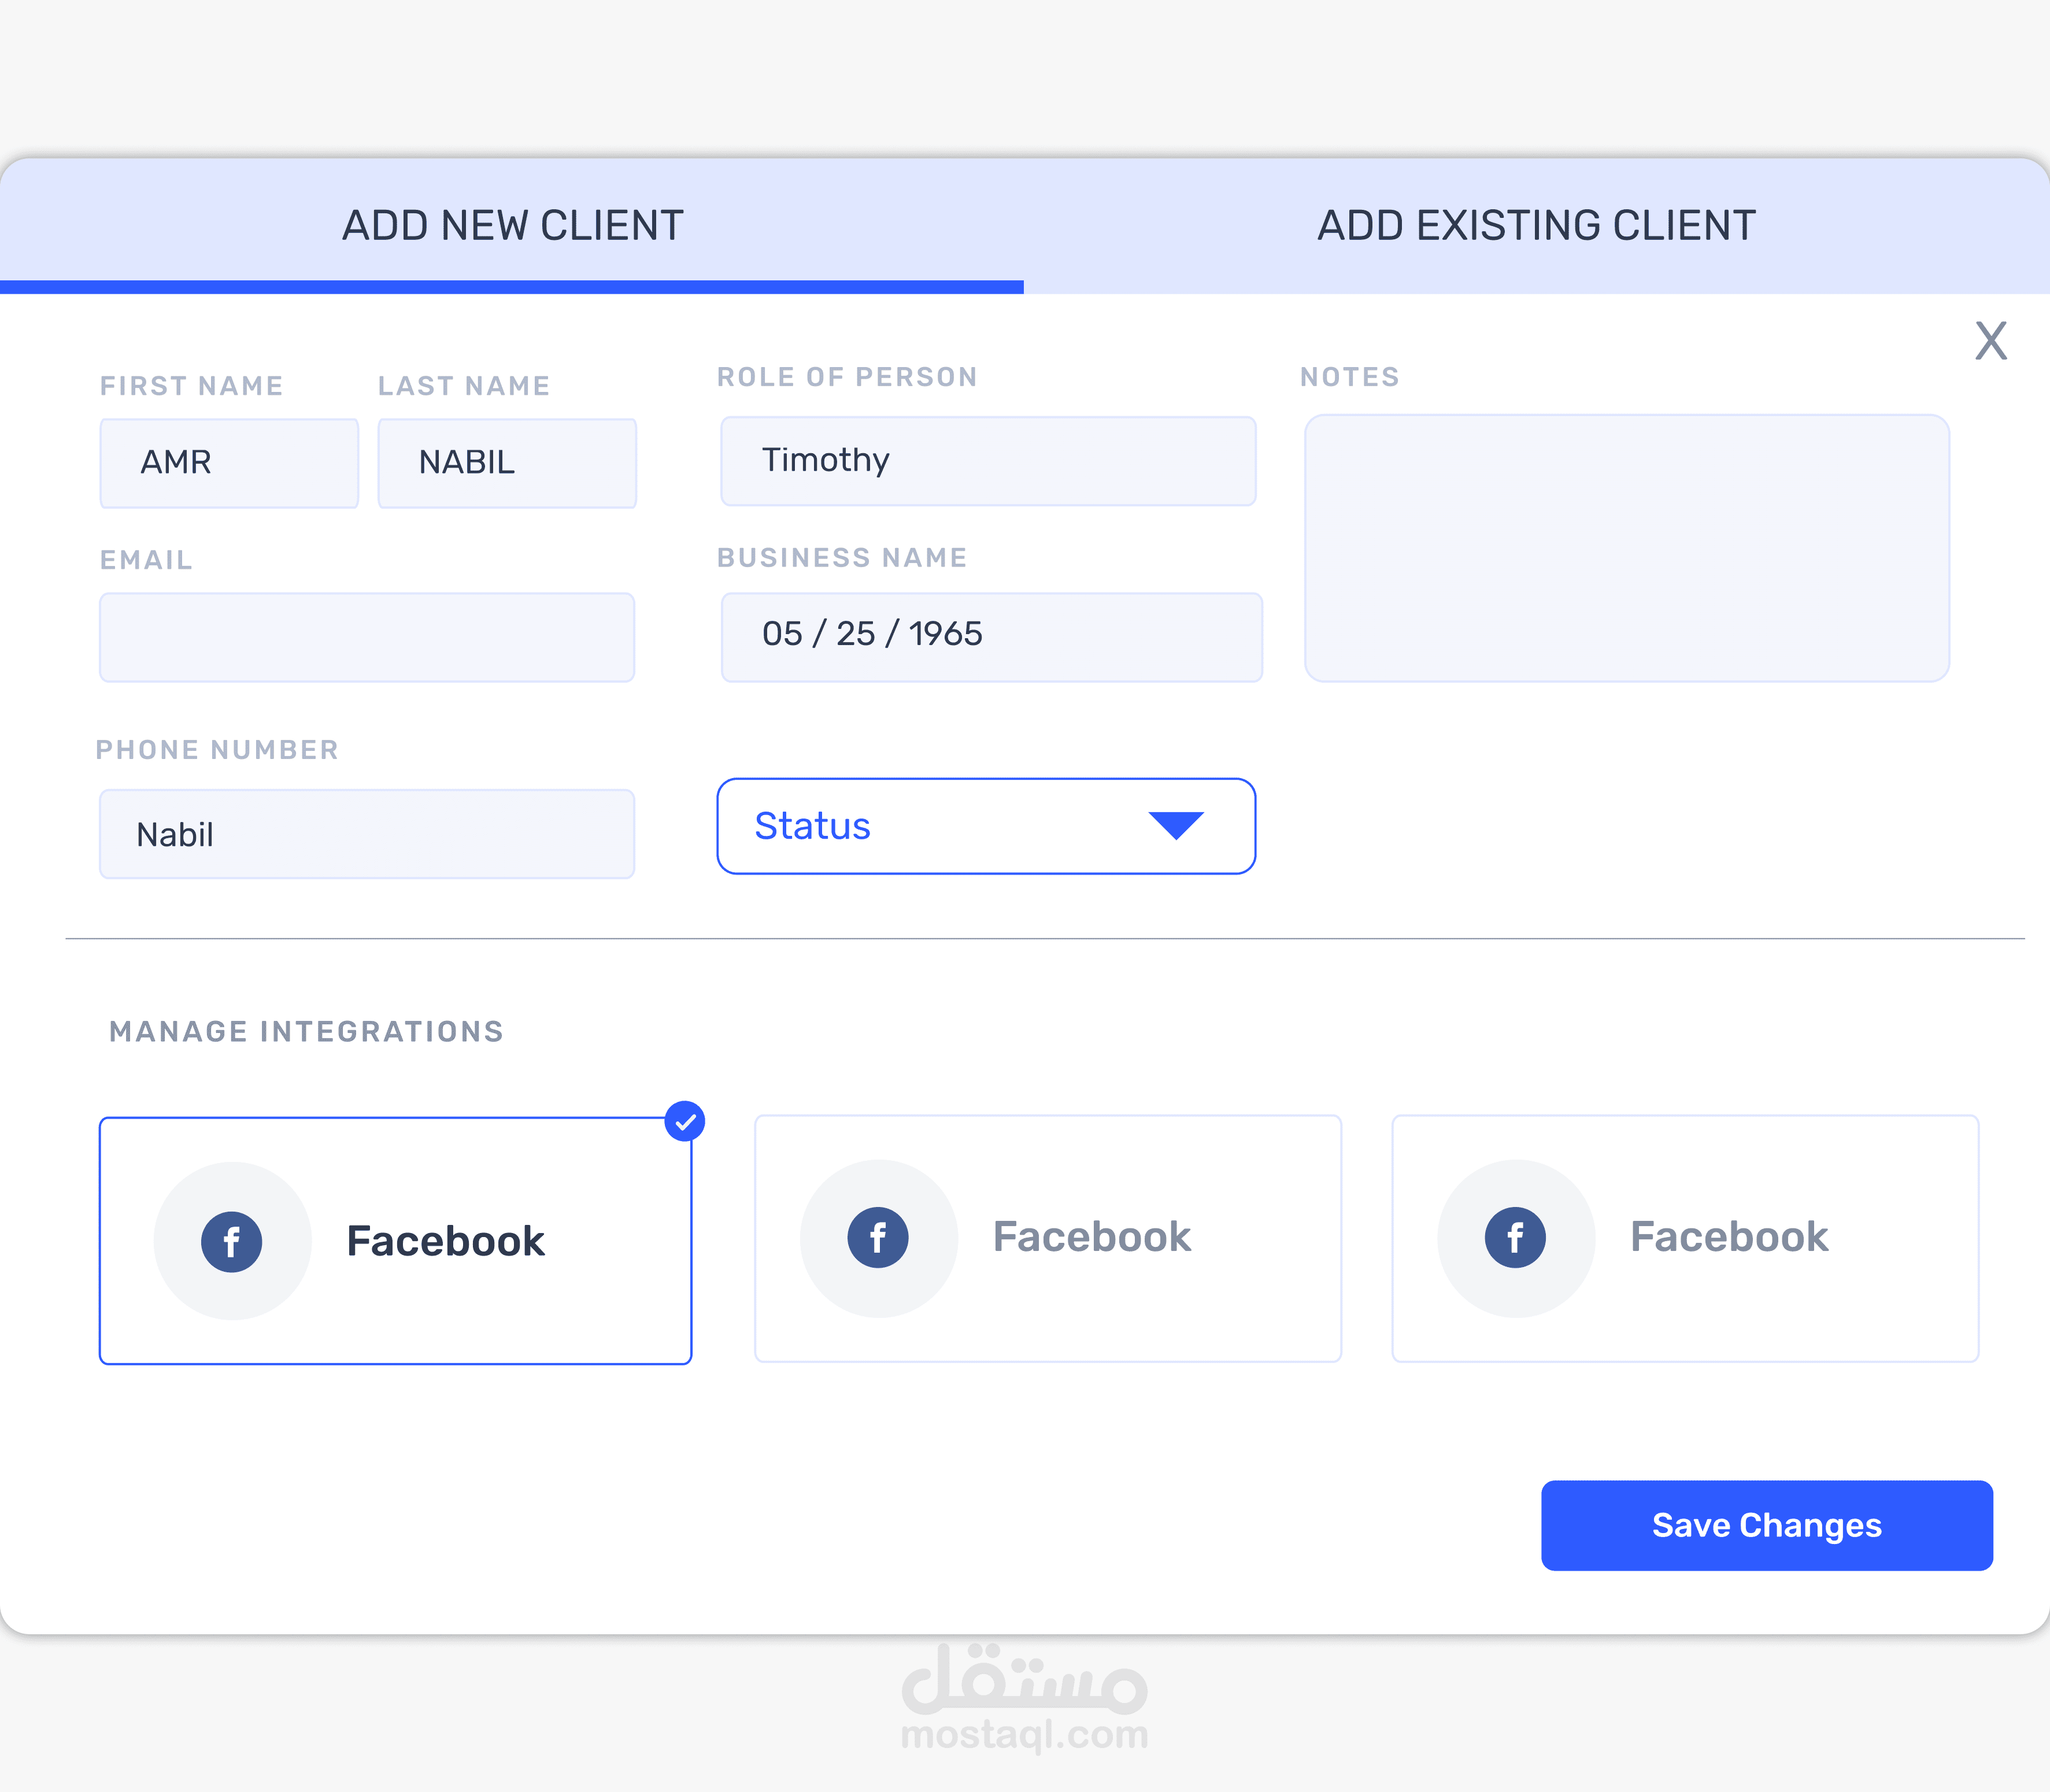Screen dimensions: 2050x1792
Task: Click the Last Name field containing NABIL
Action: tap(507, 463)
